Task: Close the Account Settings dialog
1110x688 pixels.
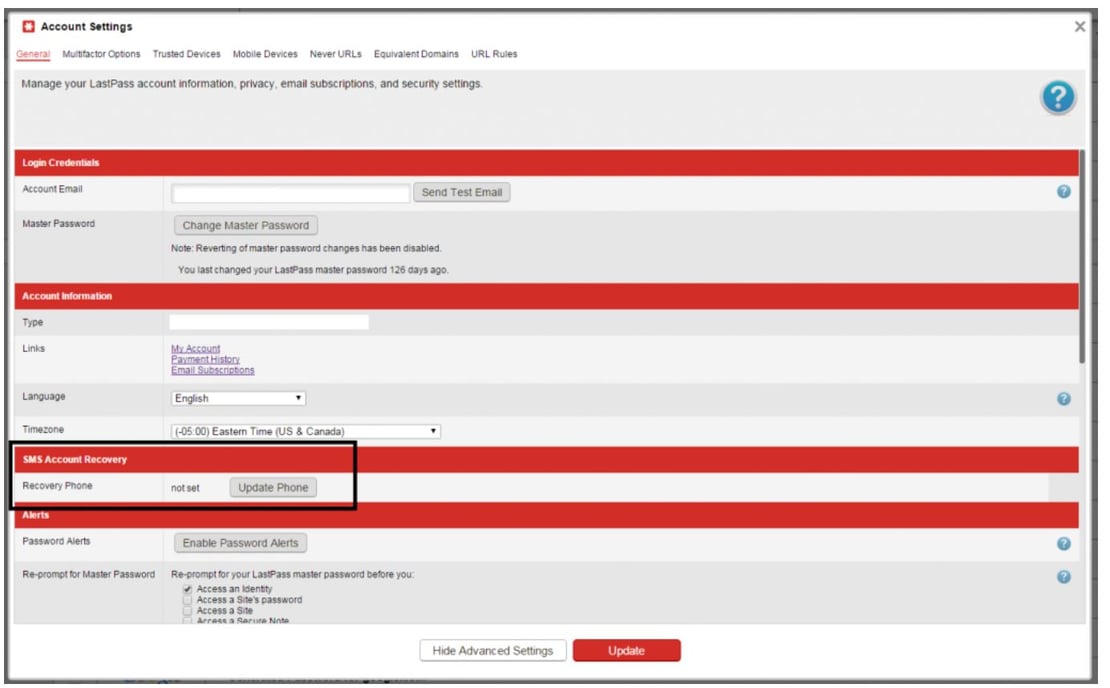Action: pyautogui.click(x=1080, y=26)
